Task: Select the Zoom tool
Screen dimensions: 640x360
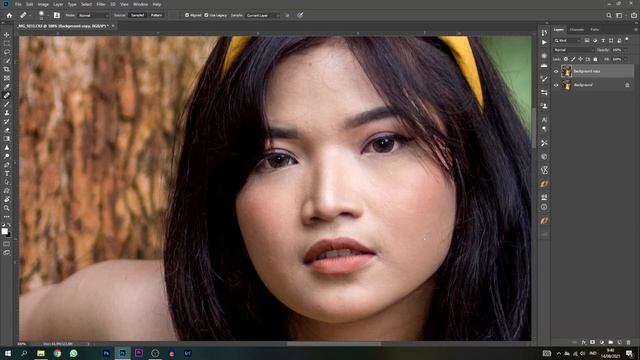Action: click(7, 208)
